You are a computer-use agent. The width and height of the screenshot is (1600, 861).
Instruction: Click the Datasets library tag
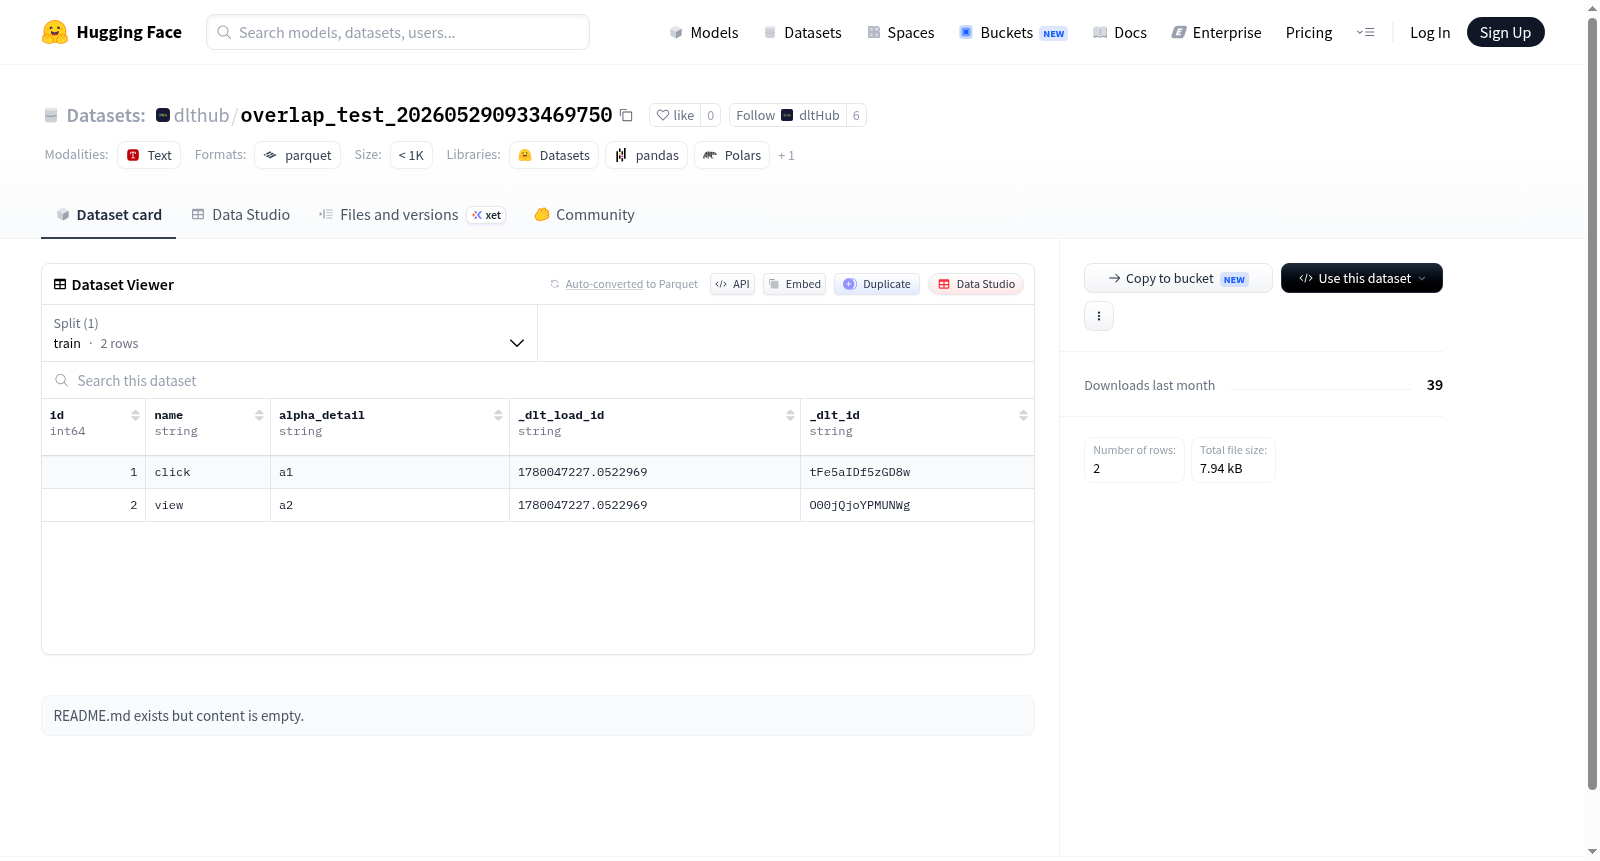[x=554, y=155]
